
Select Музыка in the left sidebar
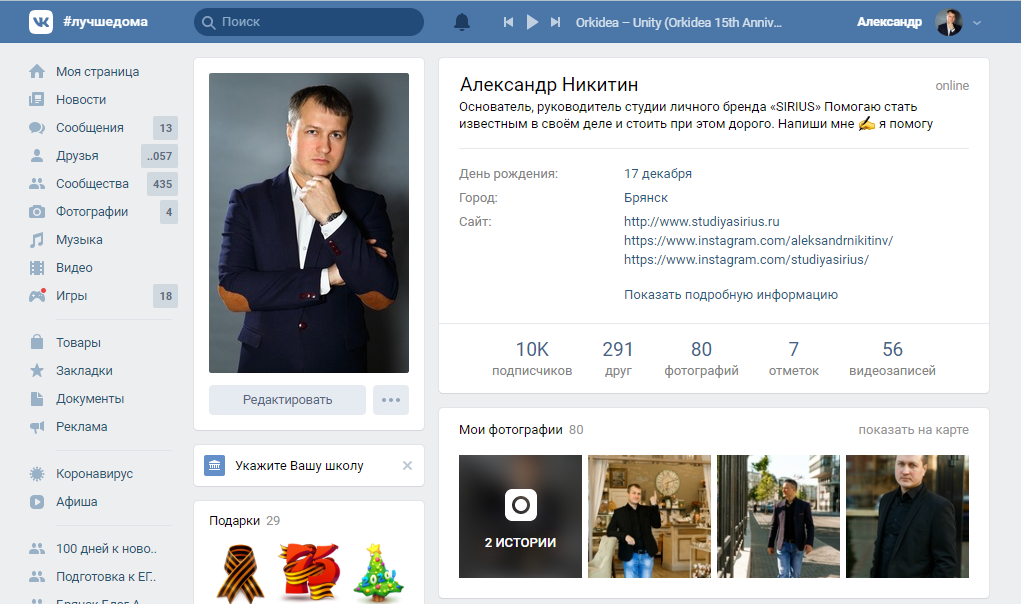pos(77,239)
